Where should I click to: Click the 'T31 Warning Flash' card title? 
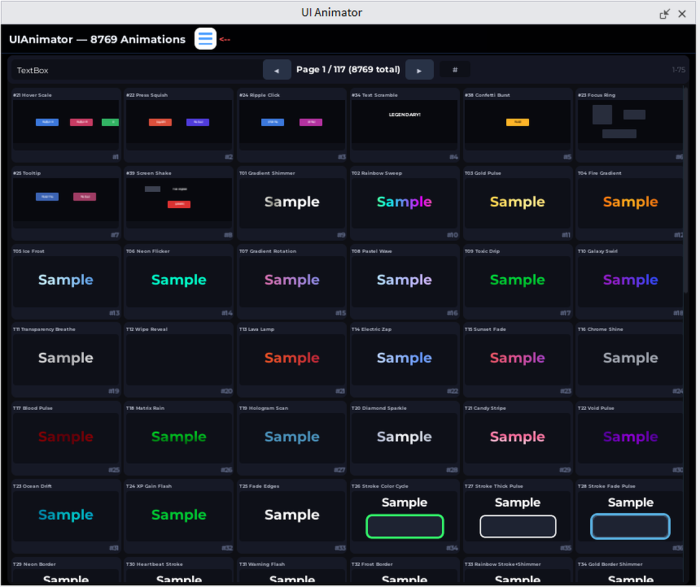262,564
